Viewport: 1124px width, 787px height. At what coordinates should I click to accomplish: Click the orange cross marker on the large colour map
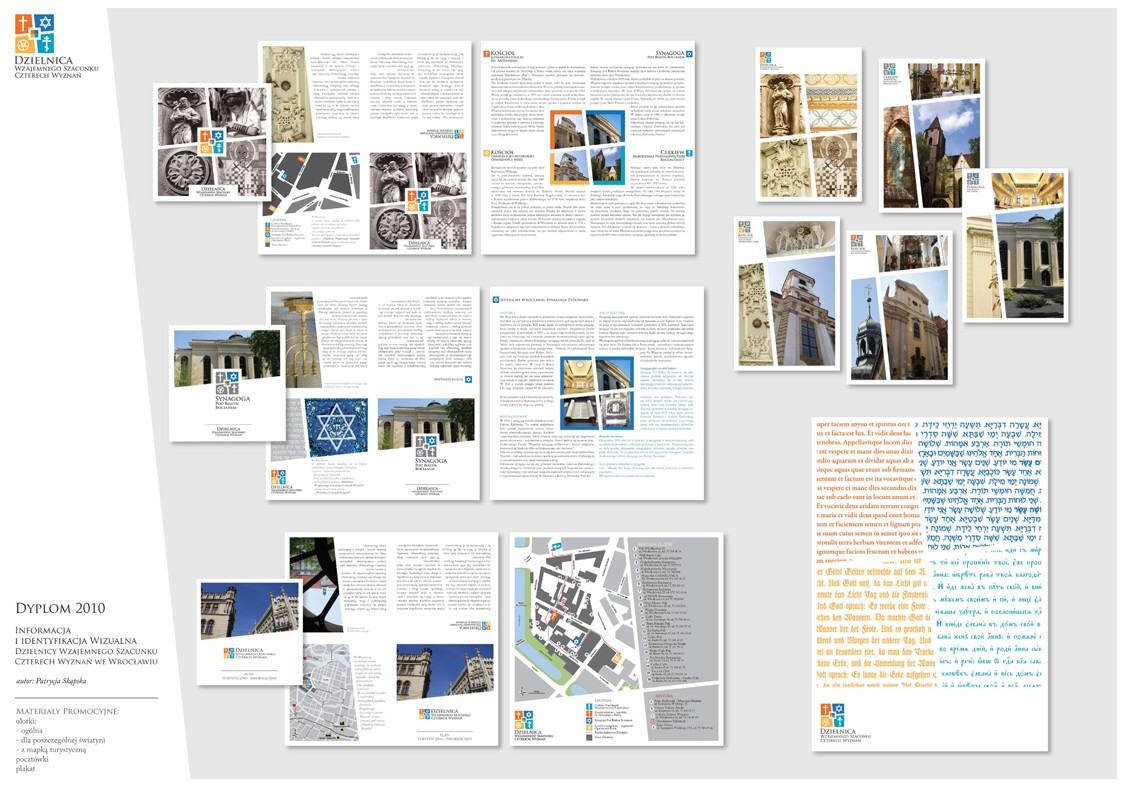553,615
